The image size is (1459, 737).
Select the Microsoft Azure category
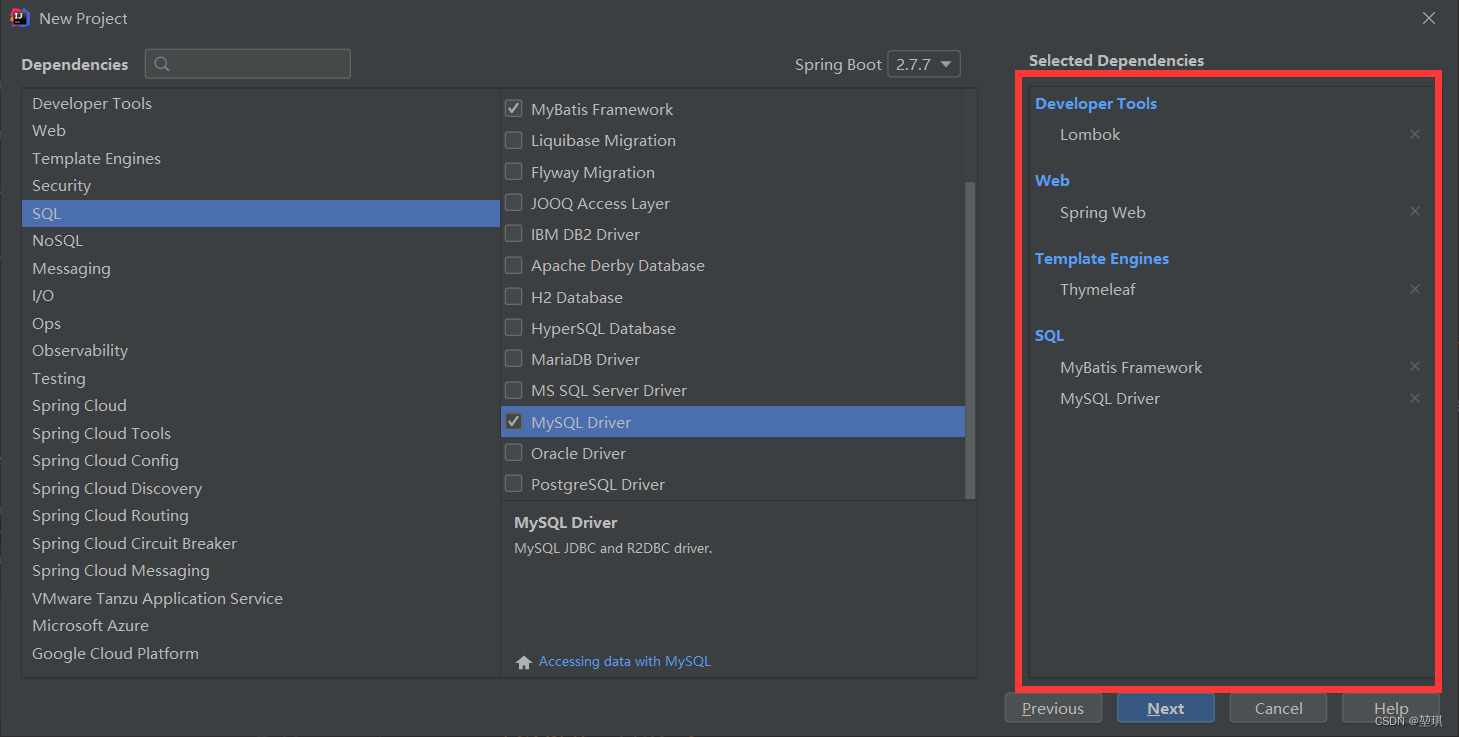(x=260, y=626)
